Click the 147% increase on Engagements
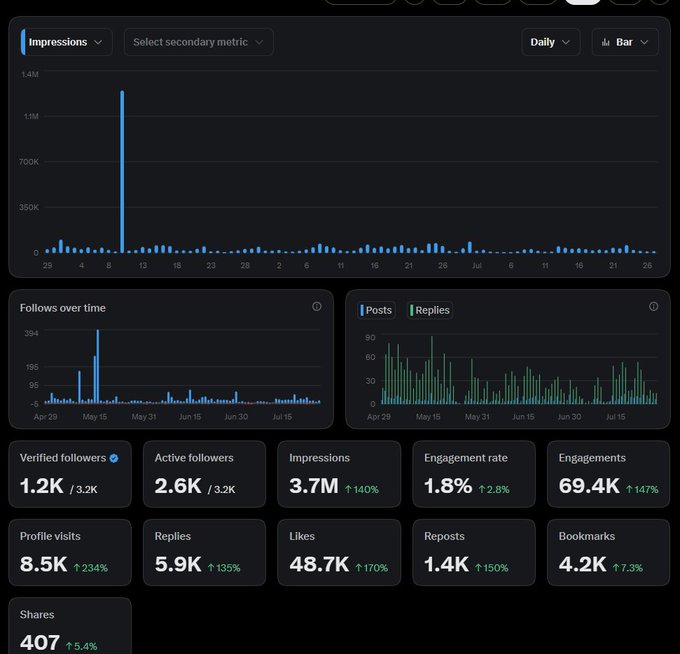The width and height of the screenshot is (680, 654). 642,489
